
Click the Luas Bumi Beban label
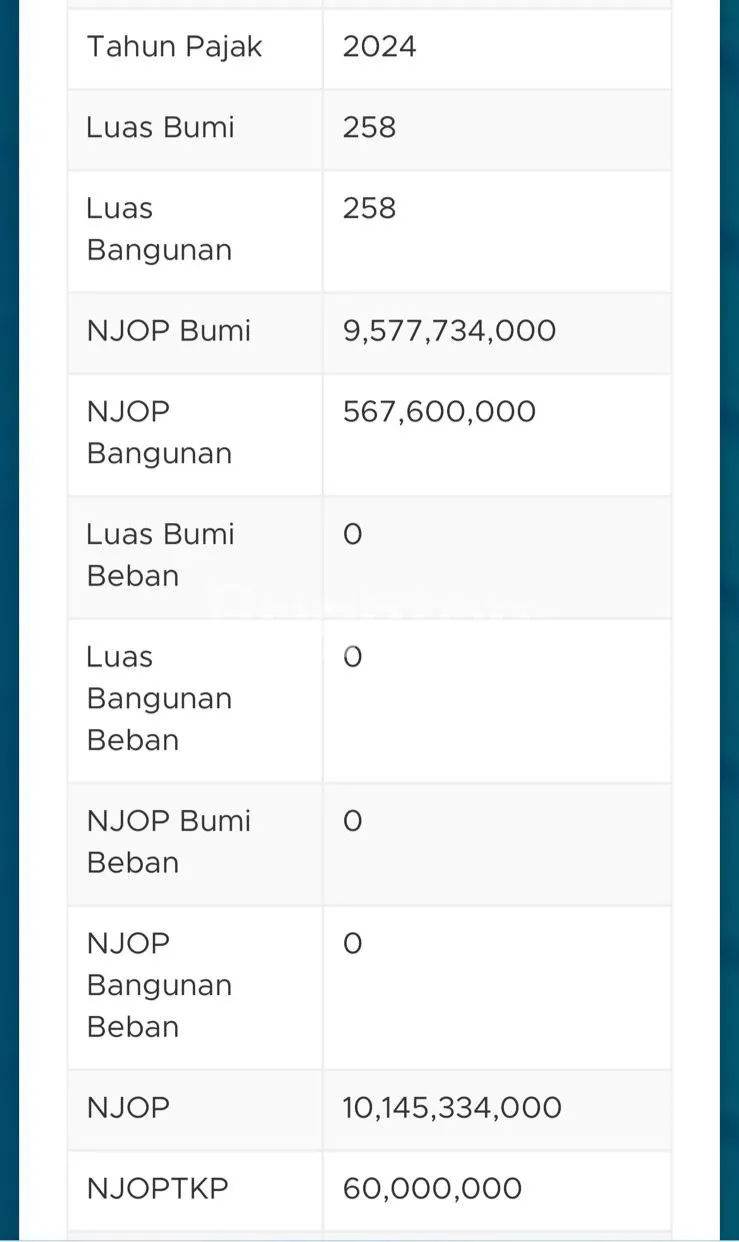[x=160, y=555]
